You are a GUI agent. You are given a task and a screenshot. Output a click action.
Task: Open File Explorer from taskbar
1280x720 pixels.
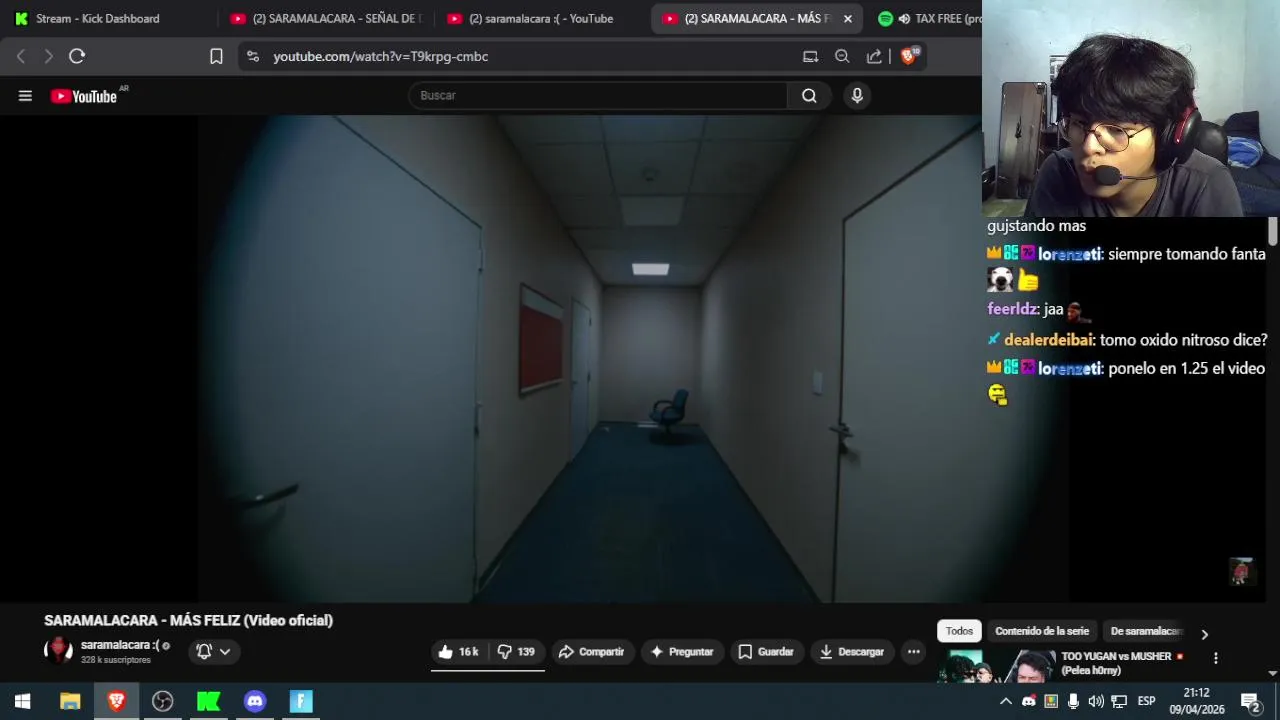(x=70, y=701)
